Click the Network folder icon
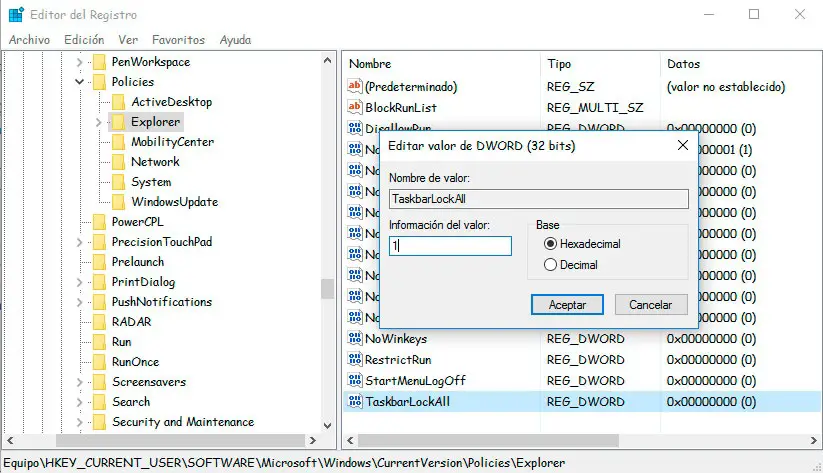This screenshot has width=823, height=473. (x=119, y=162)
